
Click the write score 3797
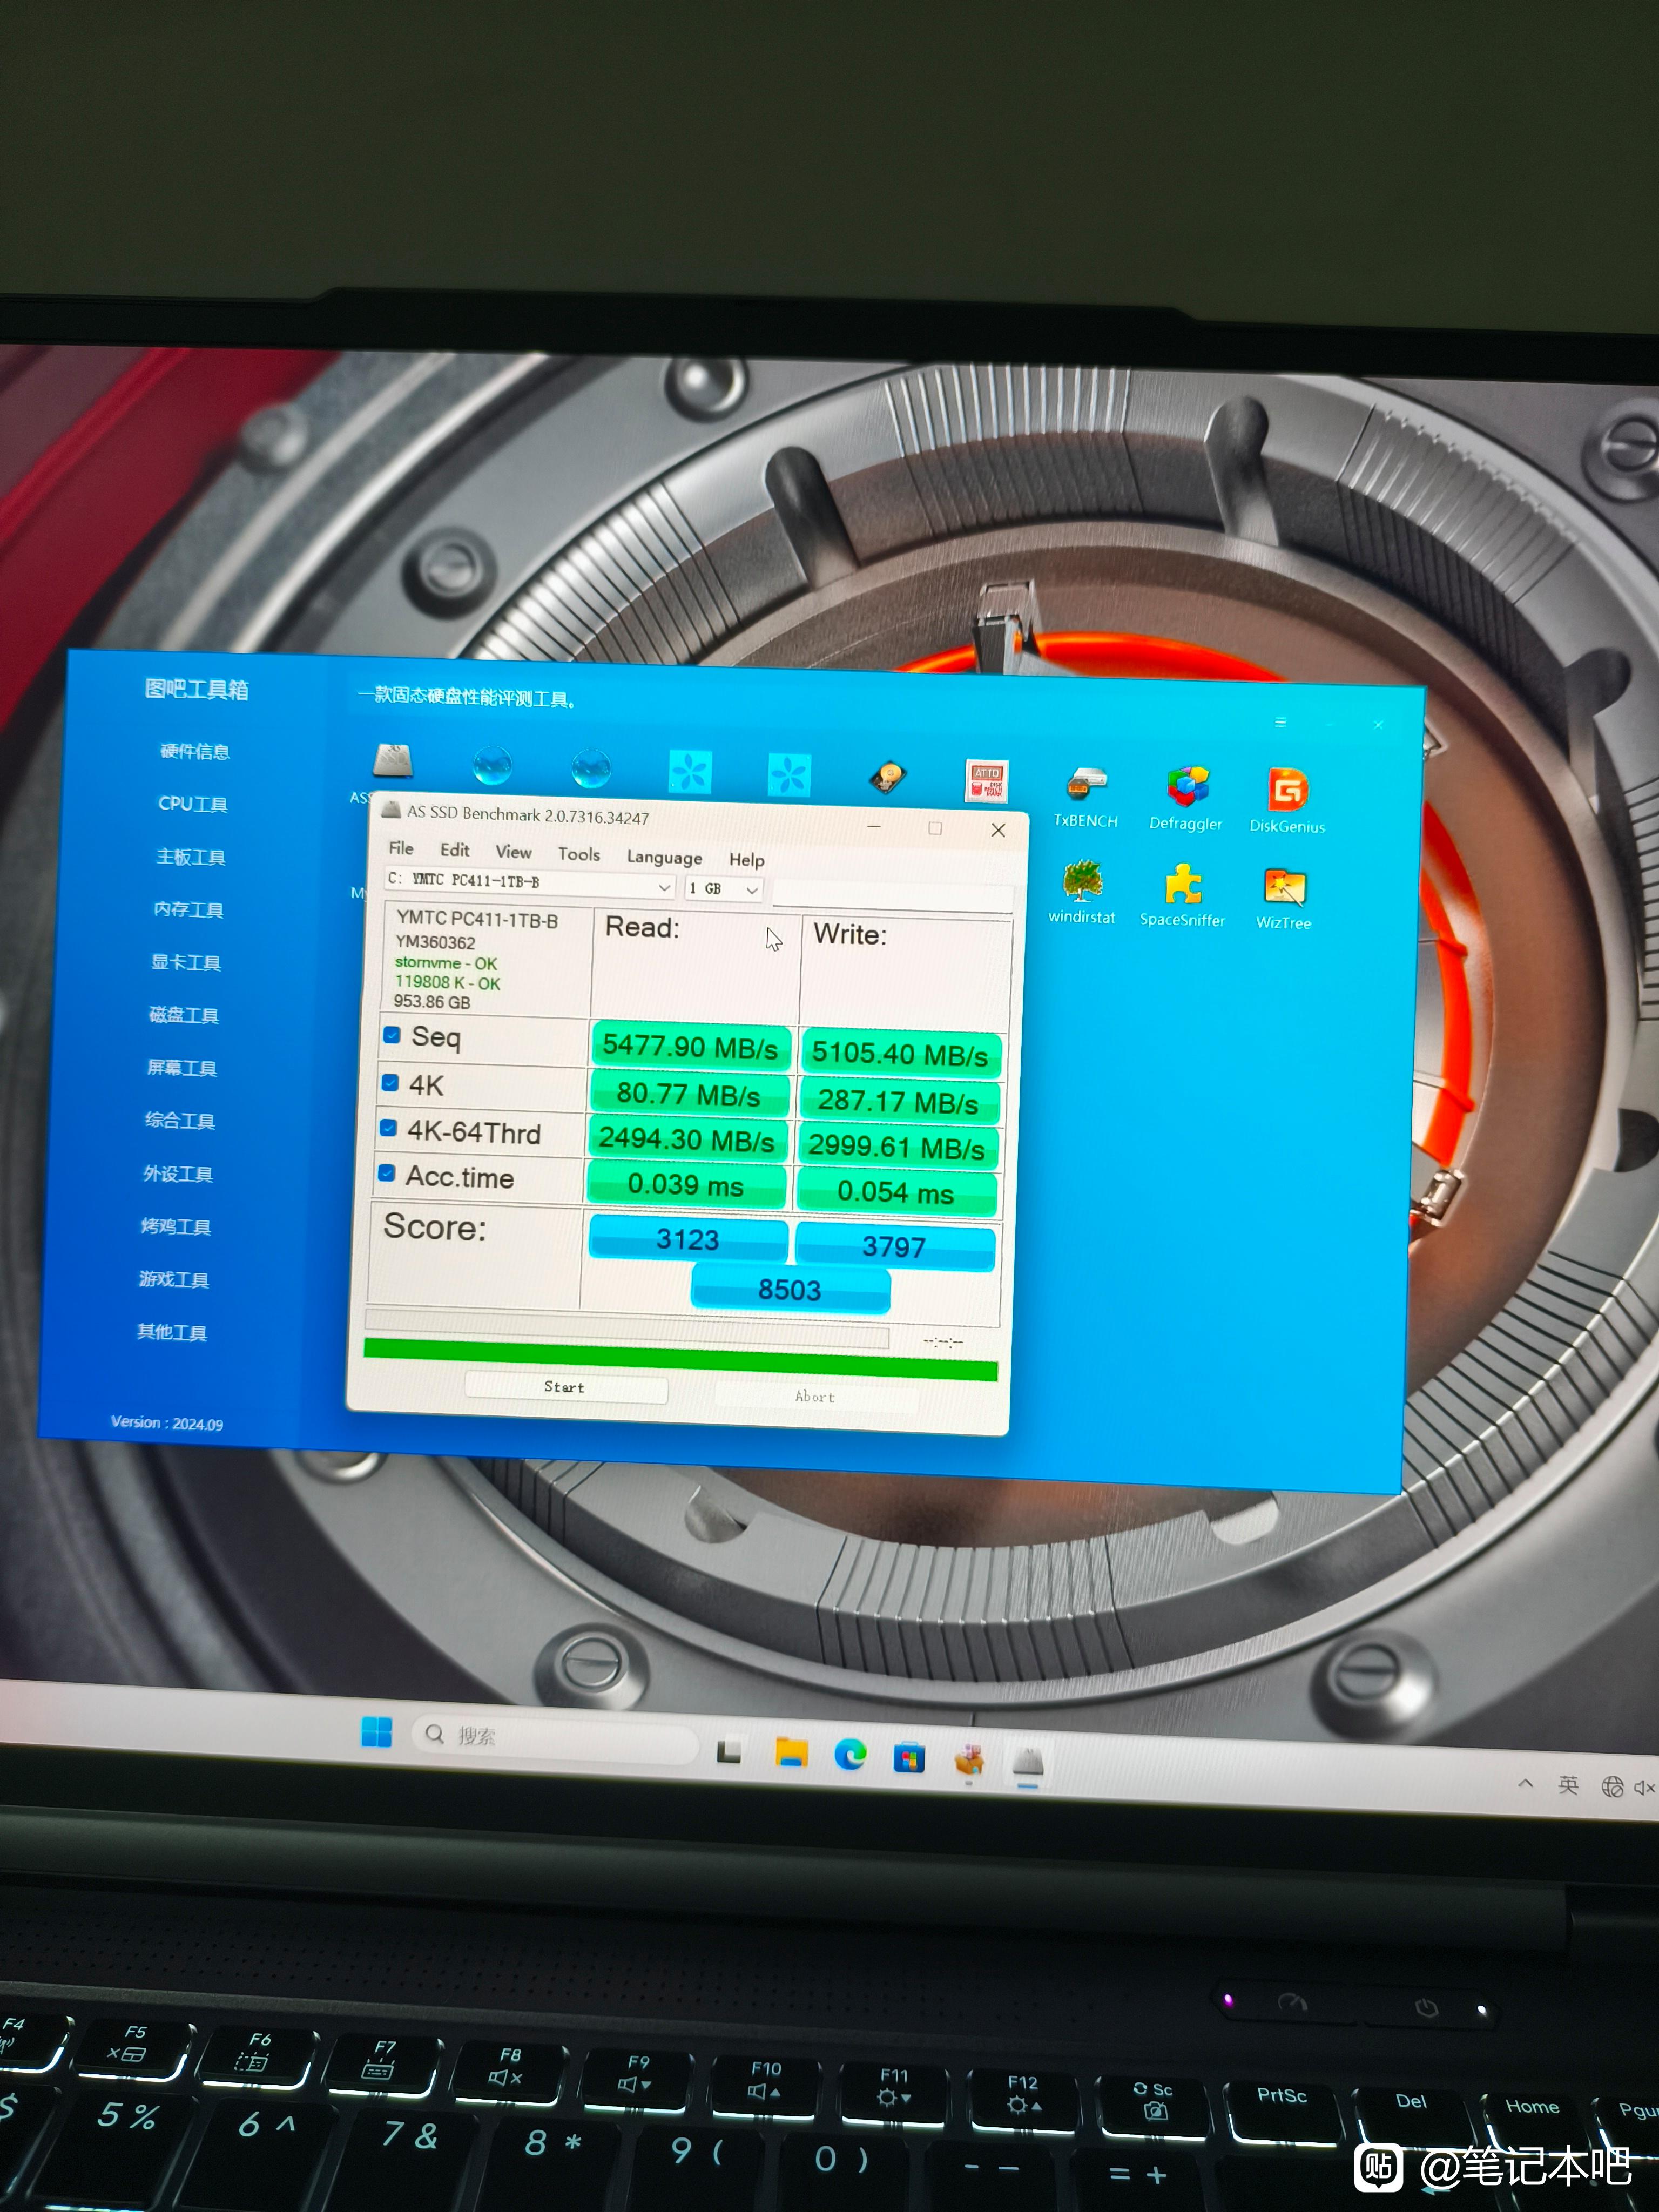894,1247
